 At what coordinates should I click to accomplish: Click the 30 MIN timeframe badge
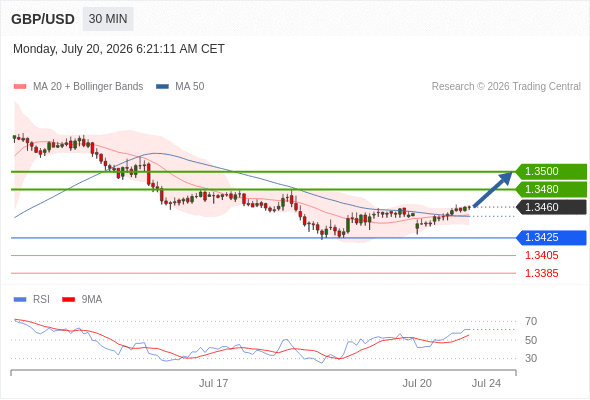coord(108,19)
